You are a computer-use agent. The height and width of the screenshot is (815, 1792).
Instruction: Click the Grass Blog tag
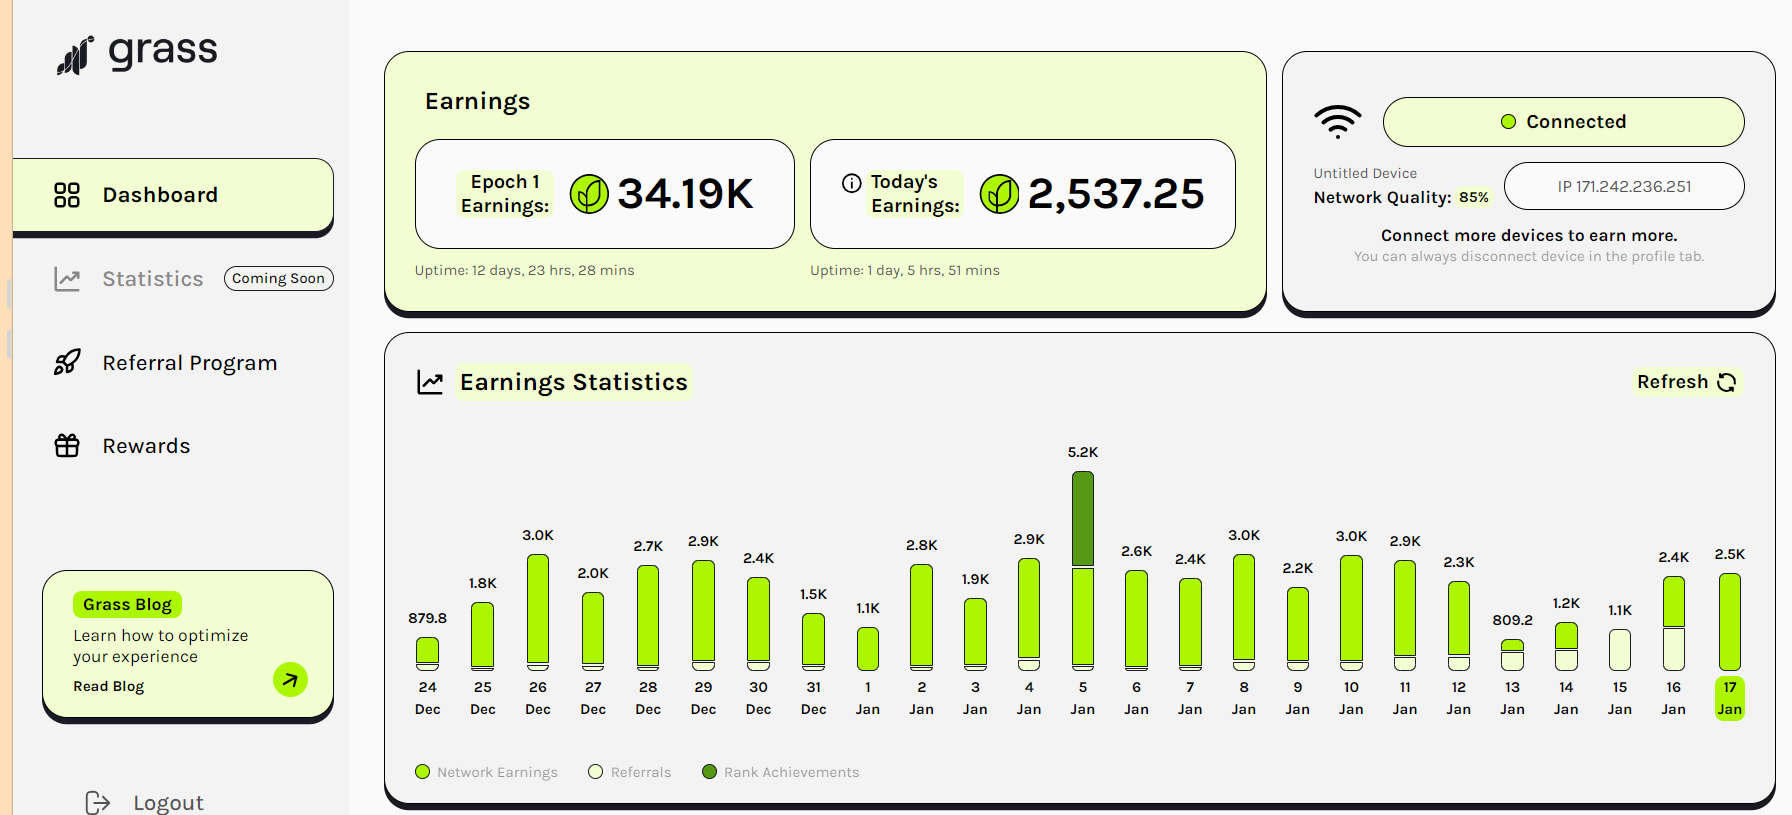[x=127, y=604]
